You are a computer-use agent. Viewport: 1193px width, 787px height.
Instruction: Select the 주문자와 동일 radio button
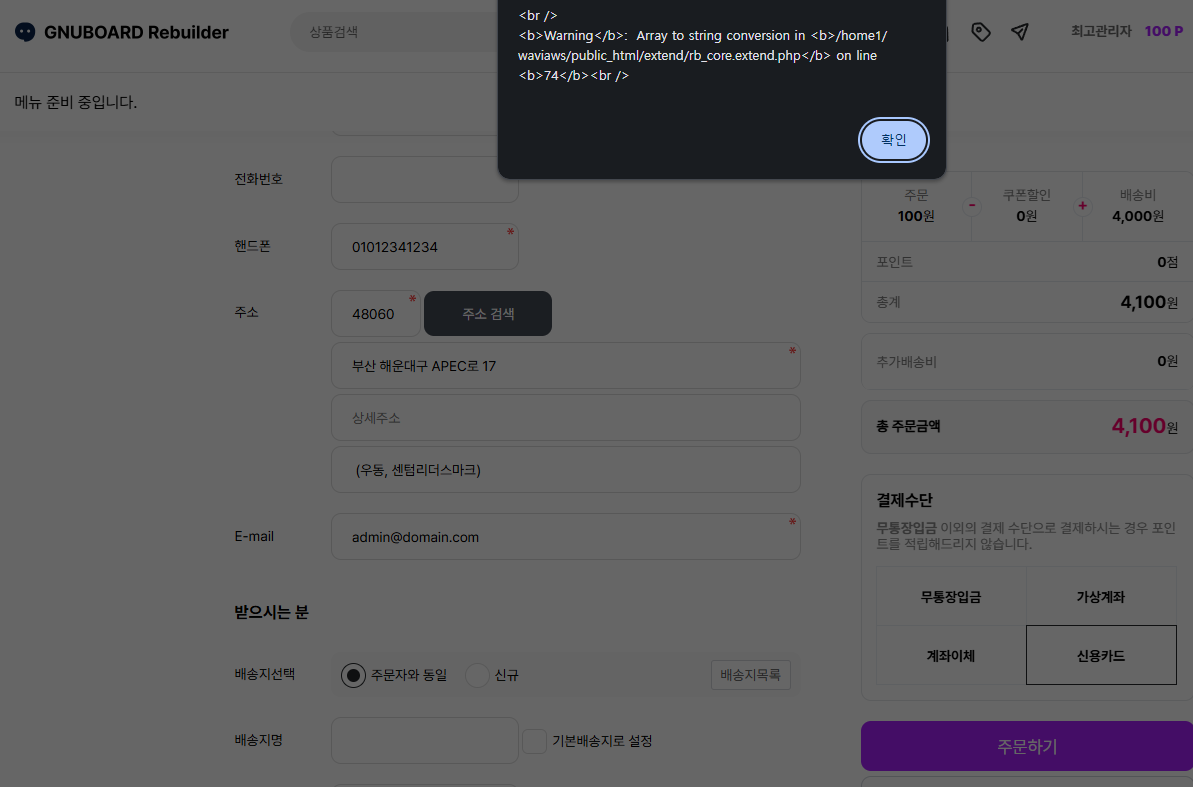(x=353, y=675)
